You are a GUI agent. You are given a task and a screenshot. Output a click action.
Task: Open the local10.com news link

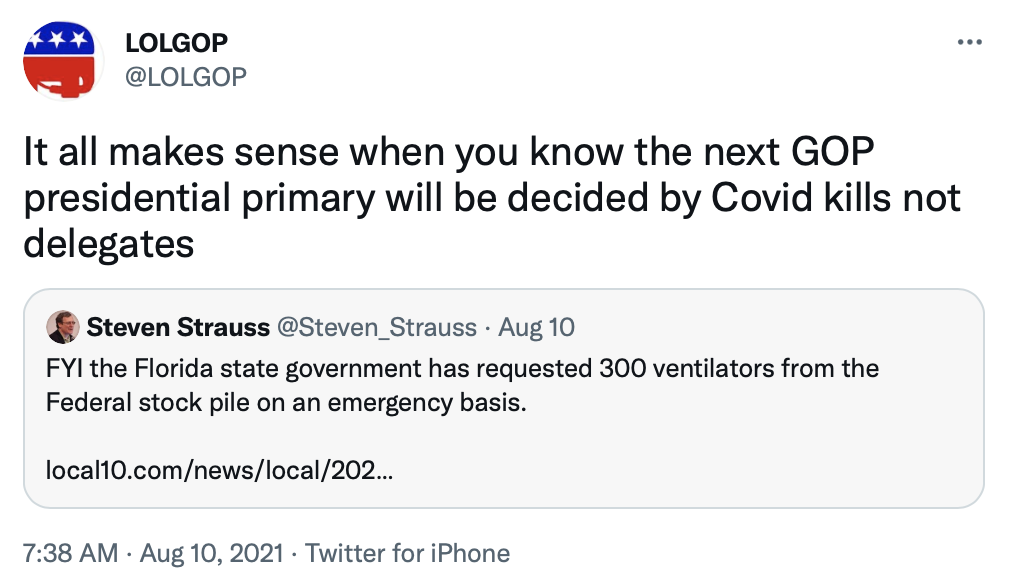coord(219,469)
